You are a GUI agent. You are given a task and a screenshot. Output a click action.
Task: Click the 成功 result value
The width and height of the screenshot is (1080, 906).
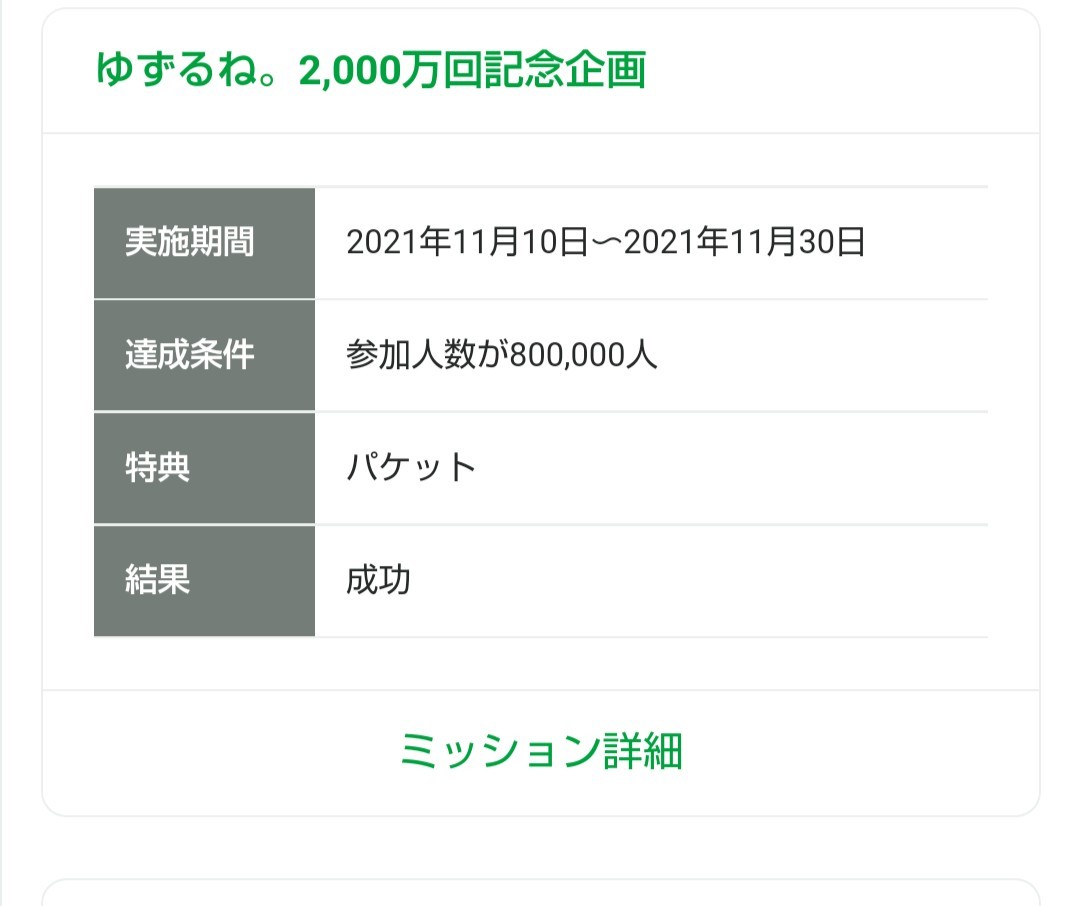[378, 581]
